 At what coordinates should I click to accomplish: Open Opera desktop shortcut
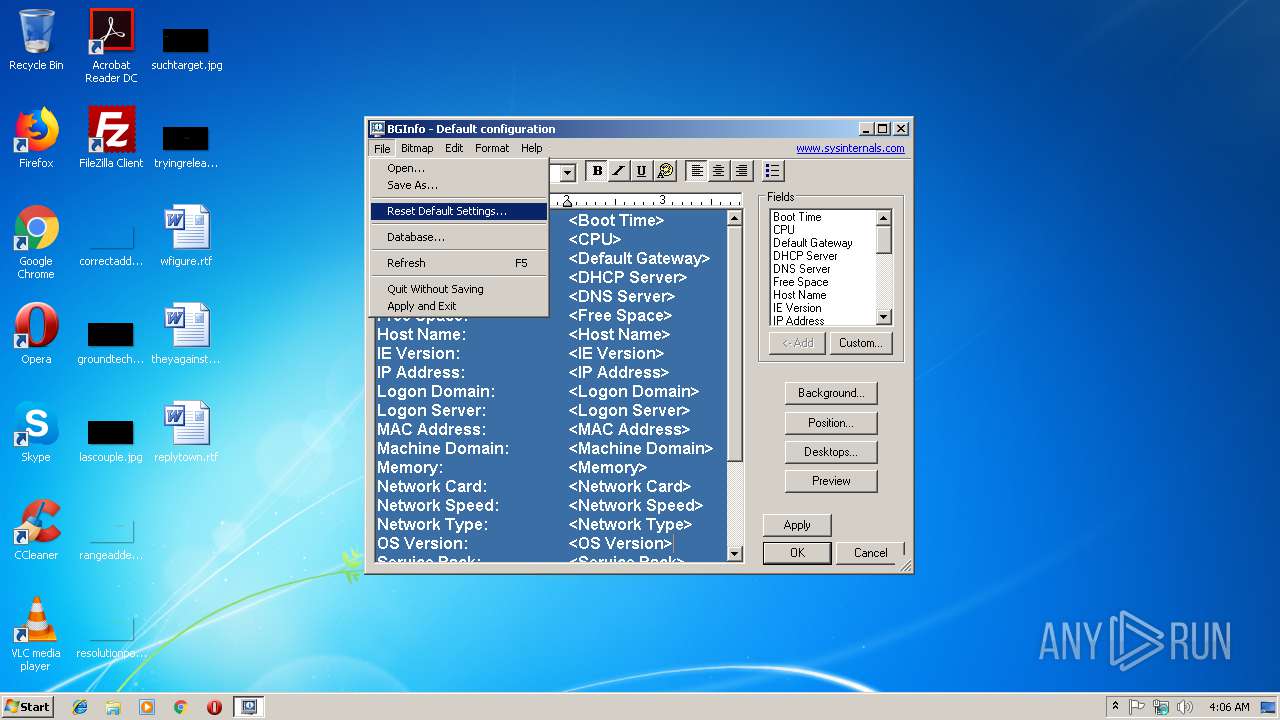[36, 334]
